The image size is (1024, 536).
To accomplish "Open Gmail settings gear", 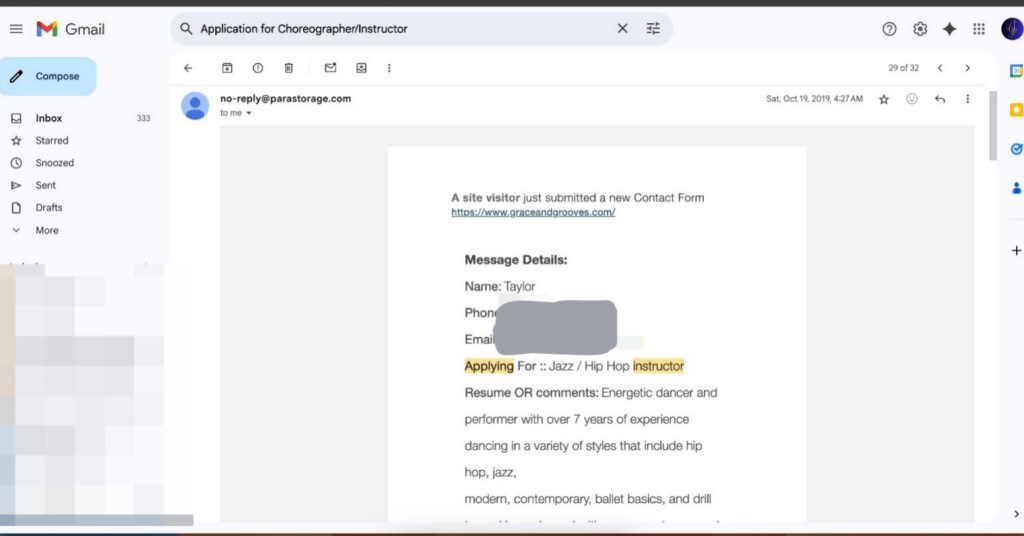I will [920, 29].
